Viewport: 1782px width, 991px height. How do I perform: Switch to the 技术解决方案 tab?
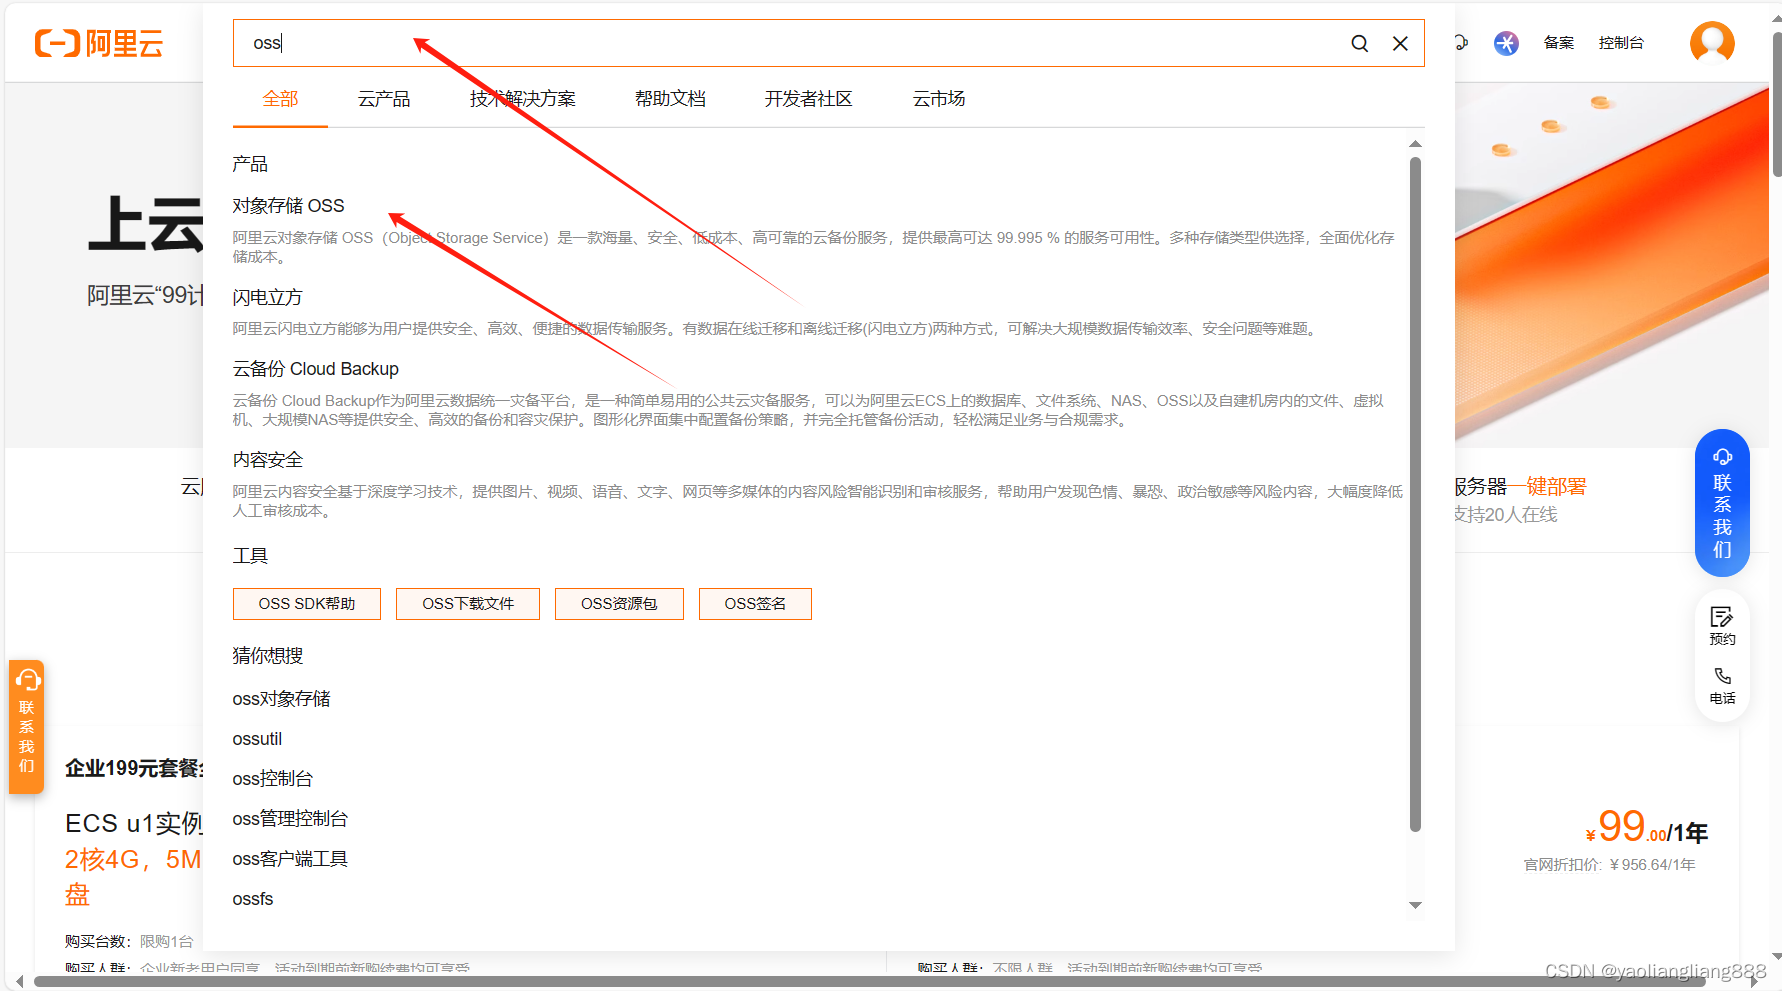point(523,99)
